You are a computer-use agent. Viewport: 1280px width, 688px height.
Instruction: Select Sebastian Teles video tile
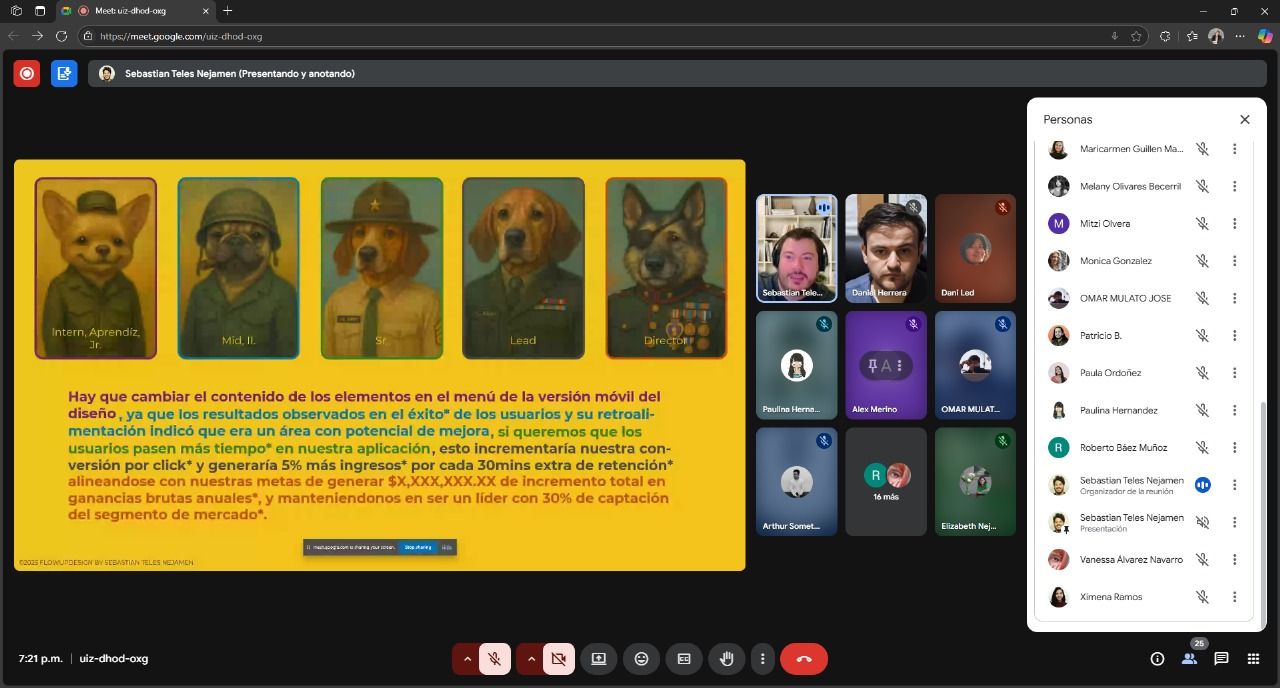[x=797, y=248]
